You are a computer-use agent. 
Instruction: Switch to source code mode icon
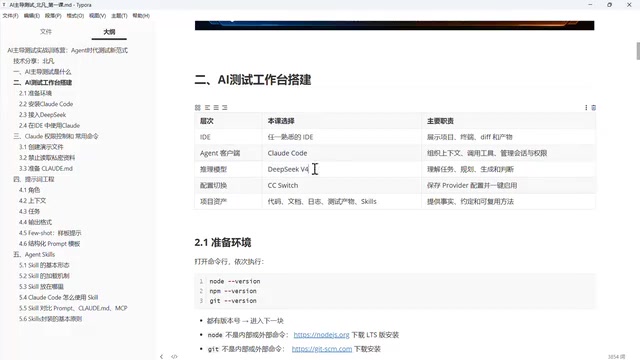click(174, 356)
